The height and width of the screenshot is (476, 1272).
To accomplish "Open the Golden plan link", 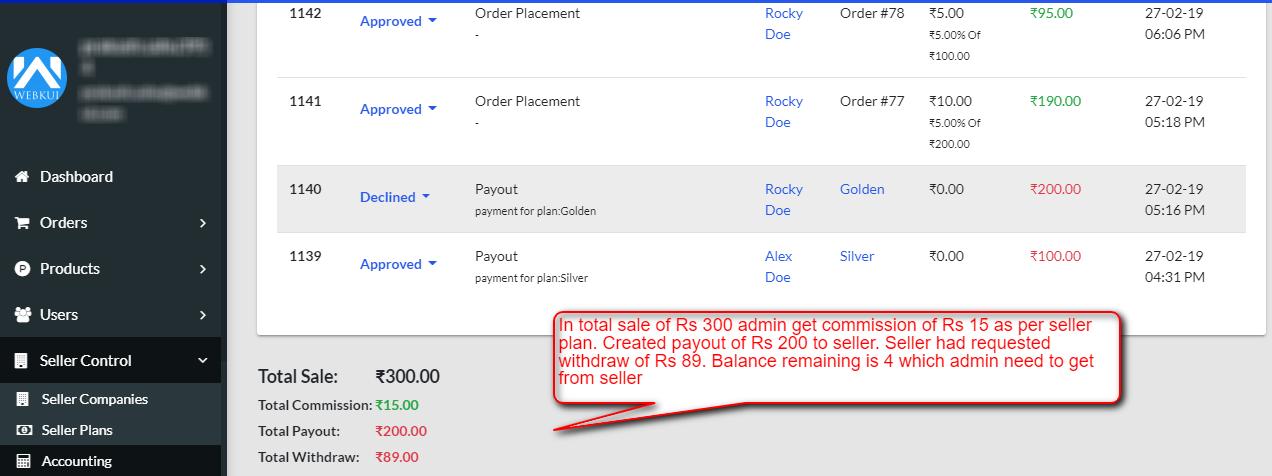I will (862, 189).
